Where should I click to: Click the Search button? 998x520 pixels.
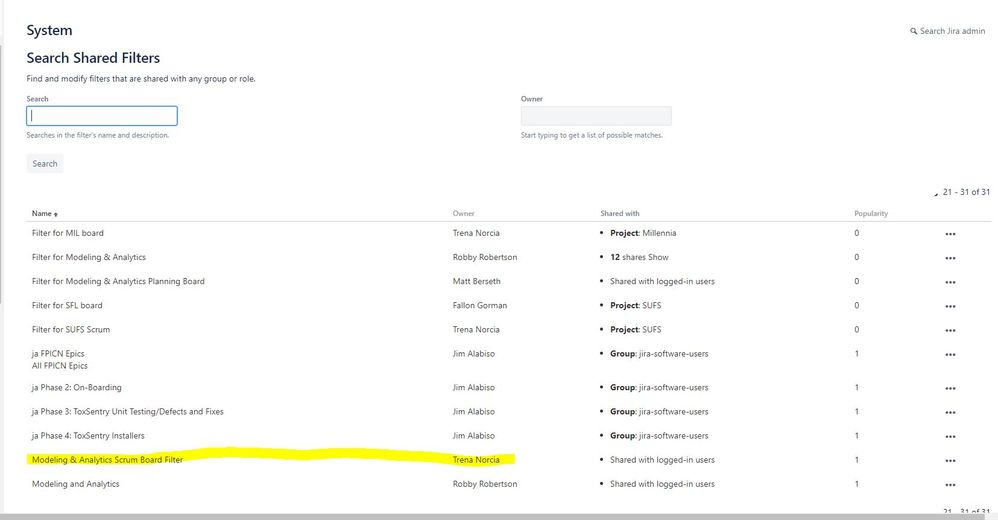[45, 164]
